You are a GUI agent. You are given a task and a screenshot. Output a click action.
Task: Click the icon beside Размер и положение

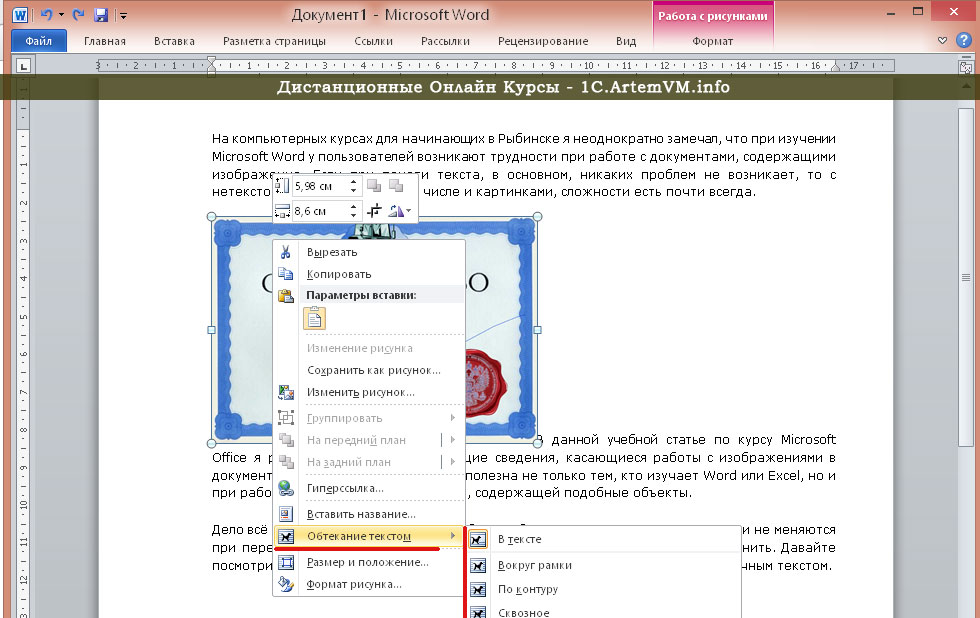[x=286, y=562]
